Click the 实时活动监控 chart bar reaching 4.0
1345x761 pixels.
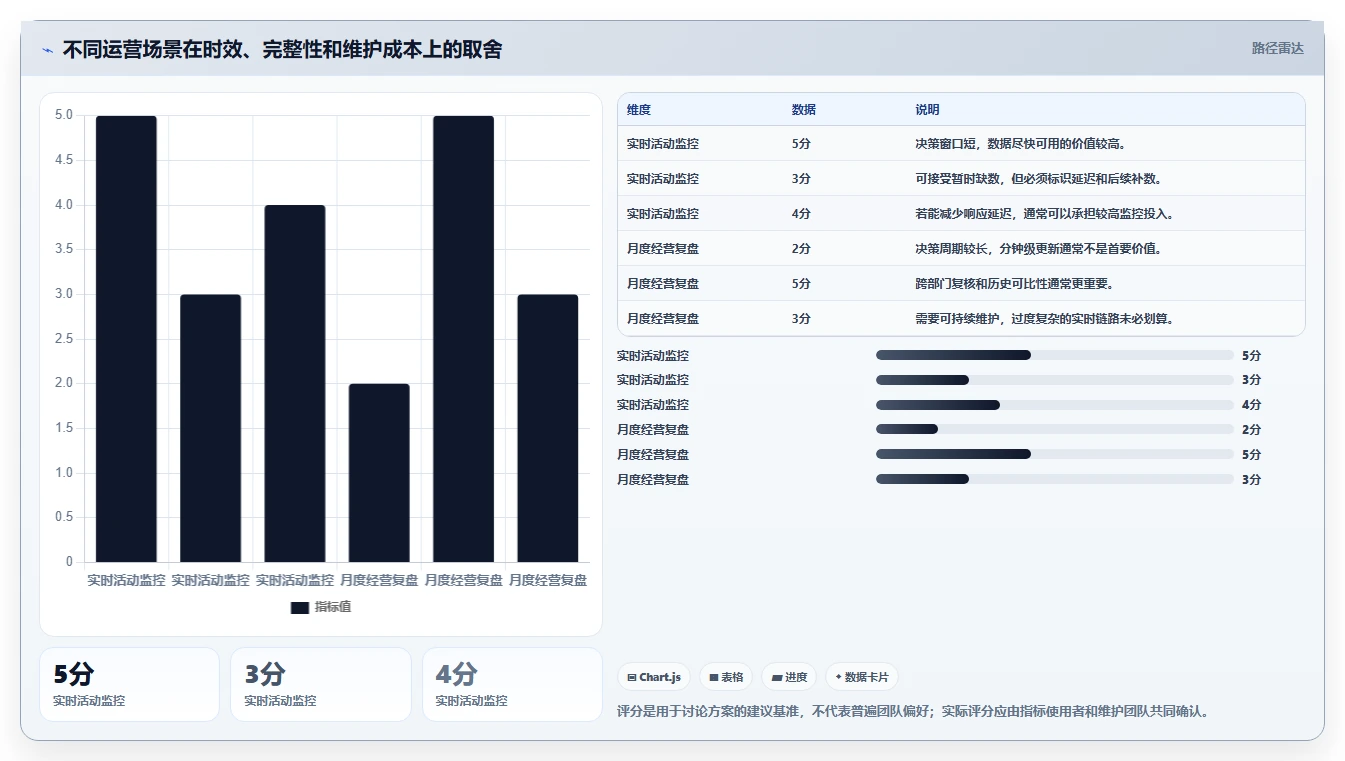(x=295, y=383)
